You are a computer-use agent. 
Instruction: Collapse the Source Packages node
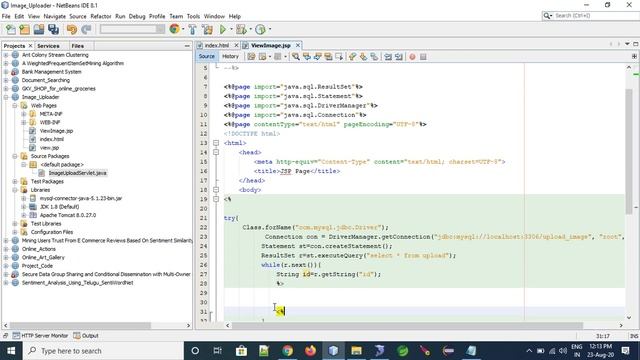pos(15,156)
